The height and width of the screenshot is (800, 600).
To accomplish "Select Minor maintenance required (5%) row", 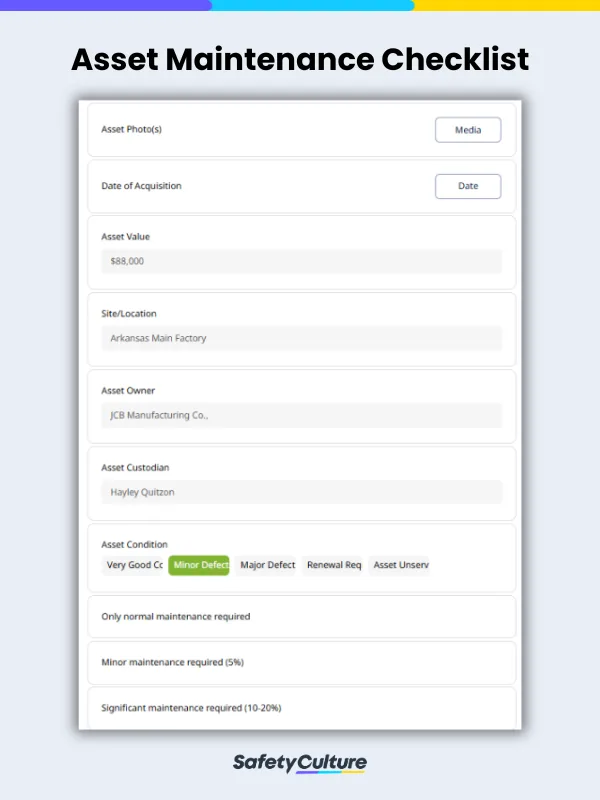I will (301, 662).
